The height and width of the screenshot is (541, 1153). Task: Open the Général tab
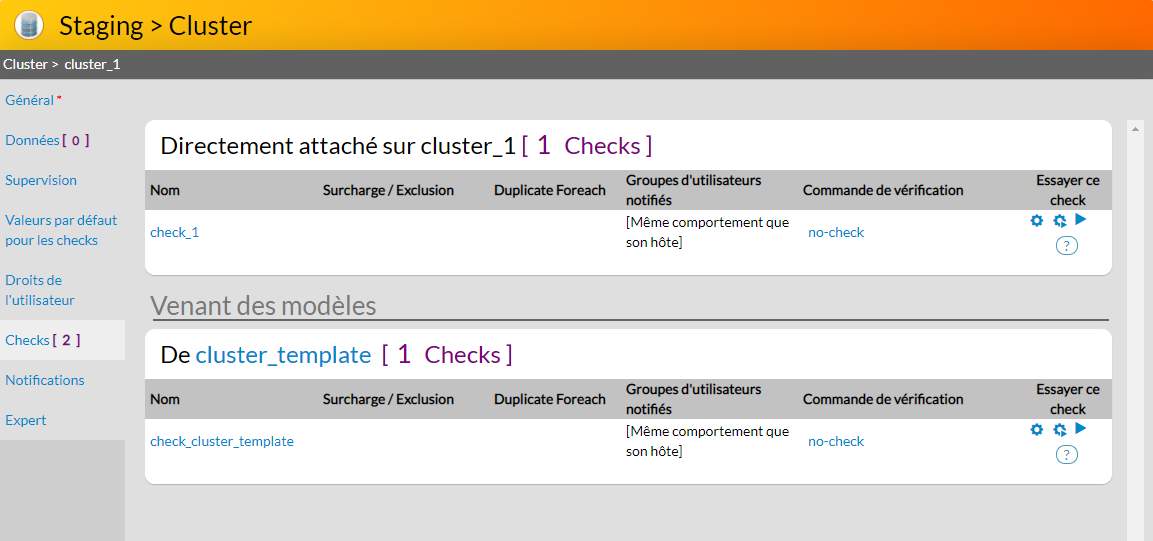[30, 100]
